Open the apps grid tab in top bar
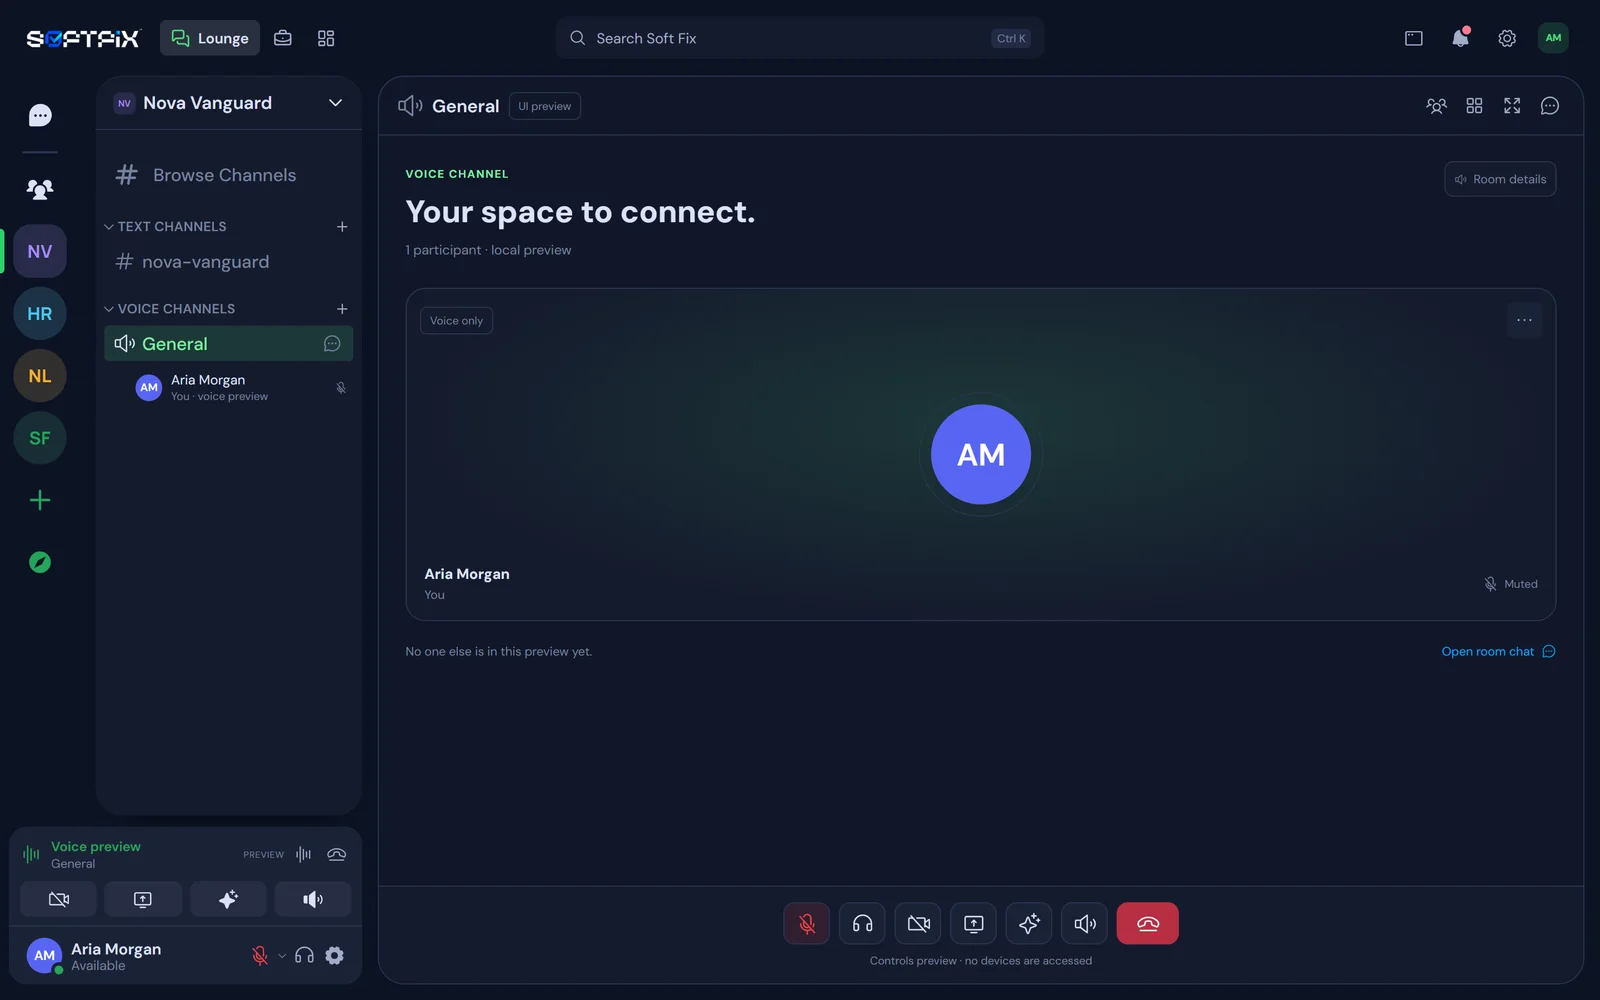 tap(326, 38)
